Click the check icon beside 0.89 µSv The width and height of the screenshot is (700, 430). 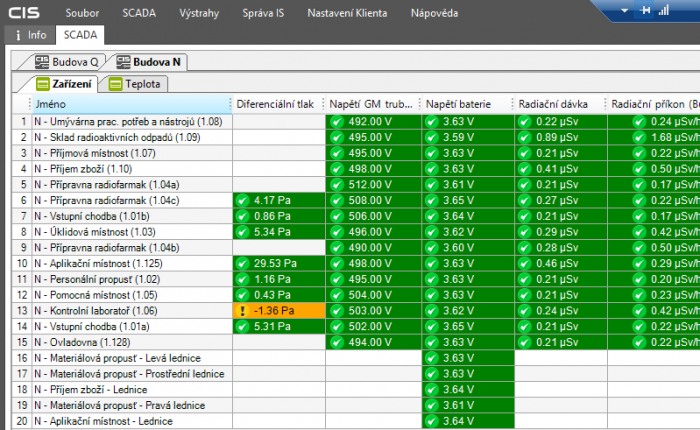point(526,137)
